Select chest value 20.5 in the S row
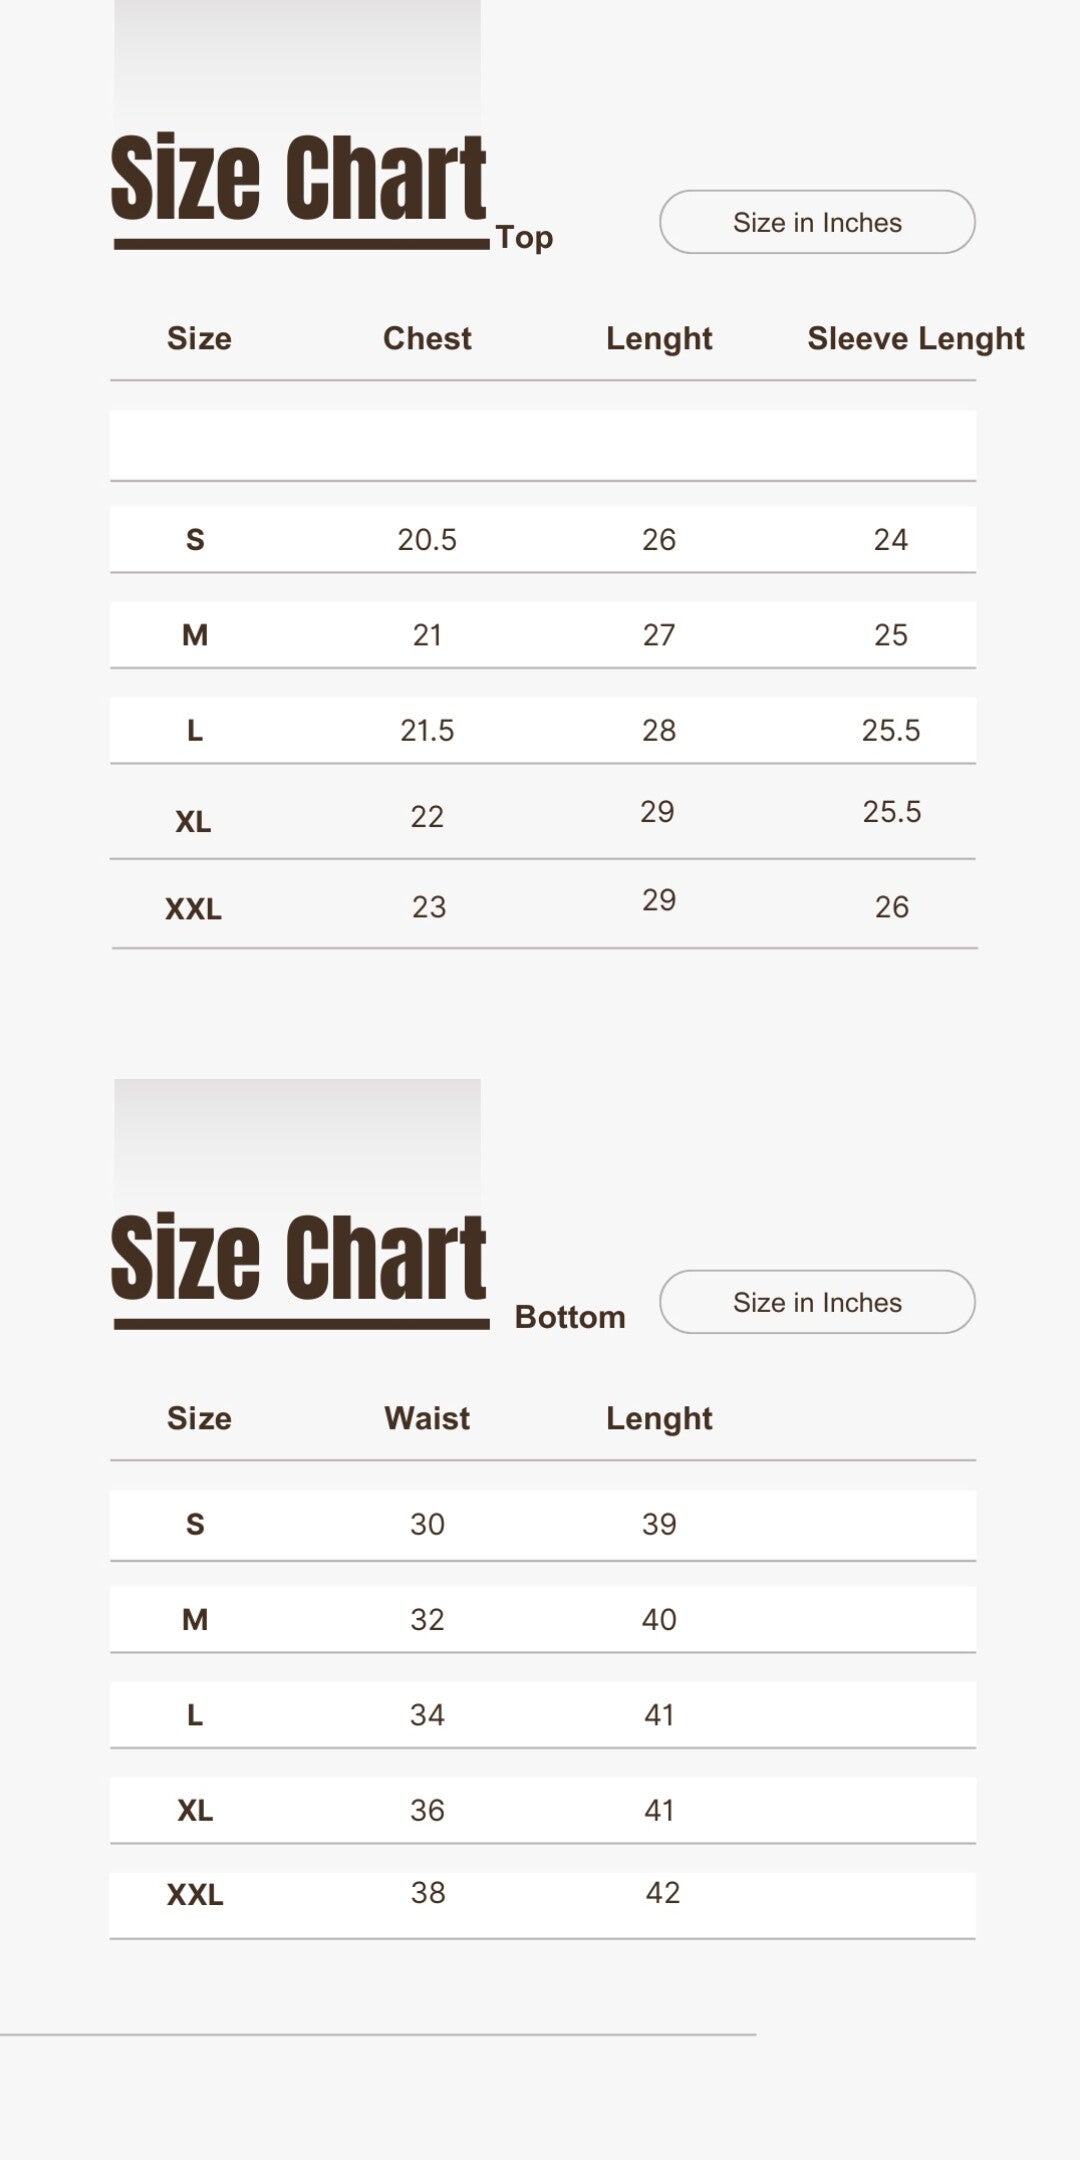 [x=427, y=540]
